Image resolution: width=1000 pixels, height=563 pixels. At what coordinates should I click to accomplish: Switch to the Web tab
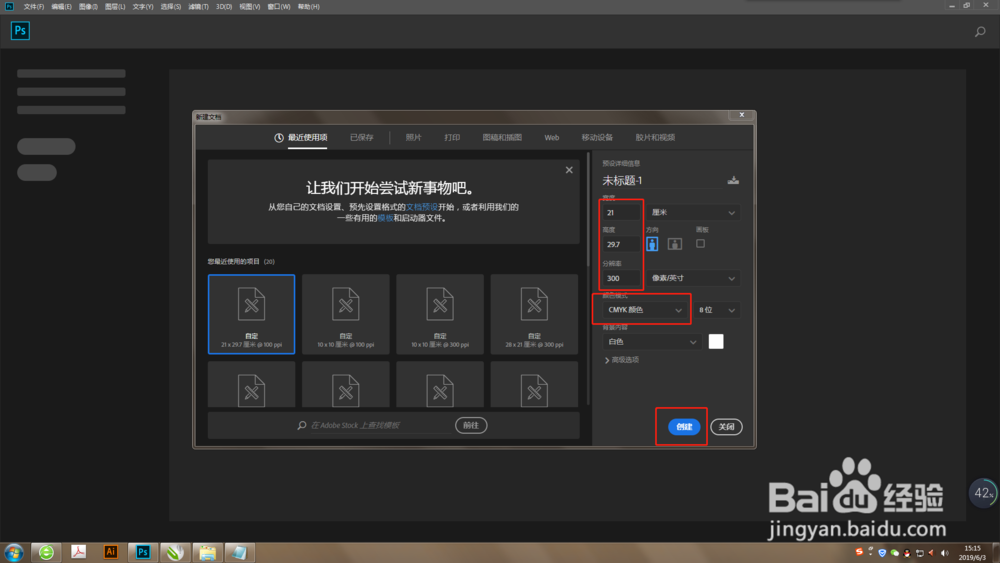(552, 138)
